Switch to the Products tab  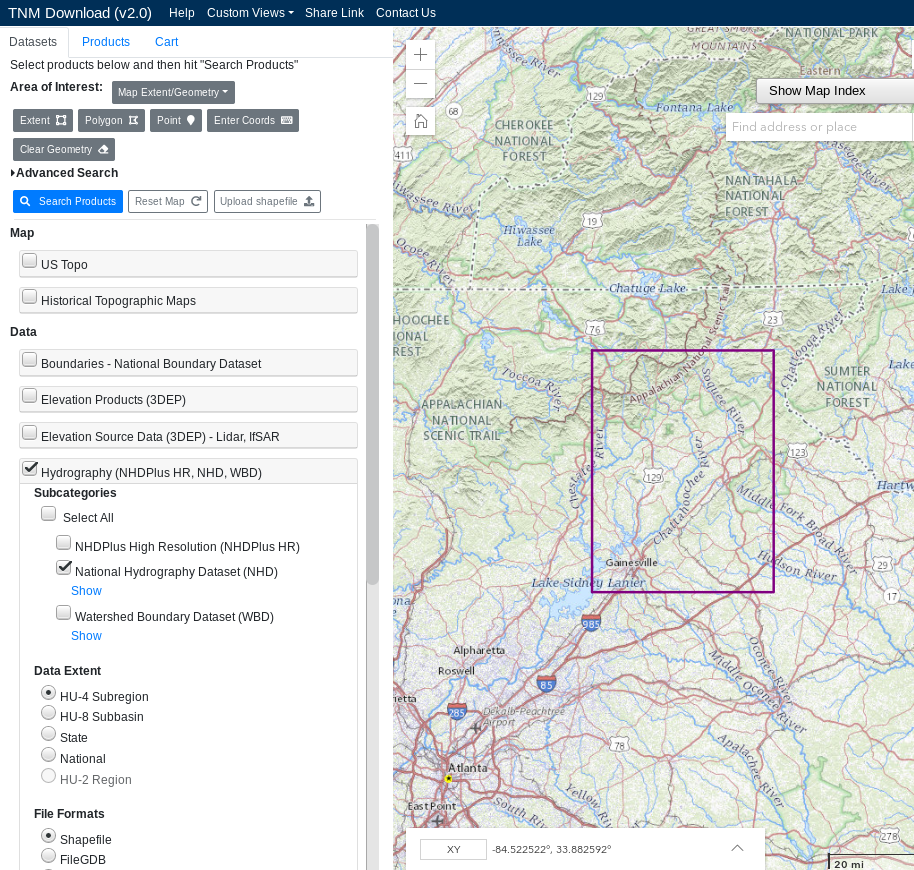[x=106, y=42]
